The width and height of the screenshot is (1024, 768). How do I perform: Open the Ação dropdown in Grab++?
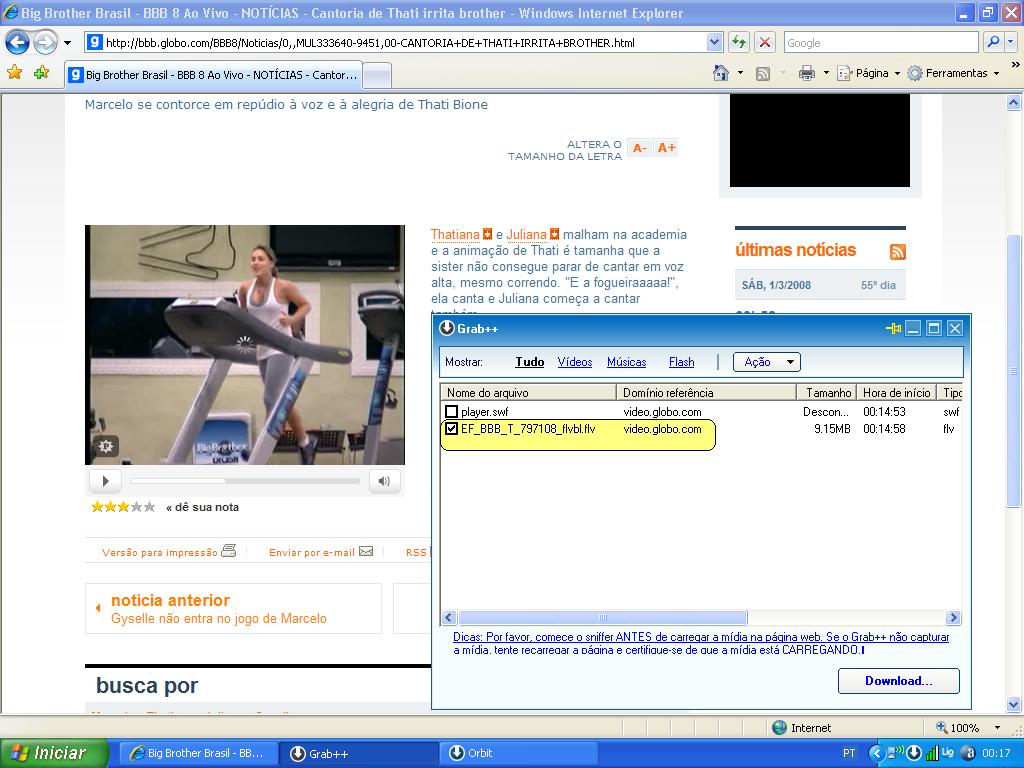(767, 362)
